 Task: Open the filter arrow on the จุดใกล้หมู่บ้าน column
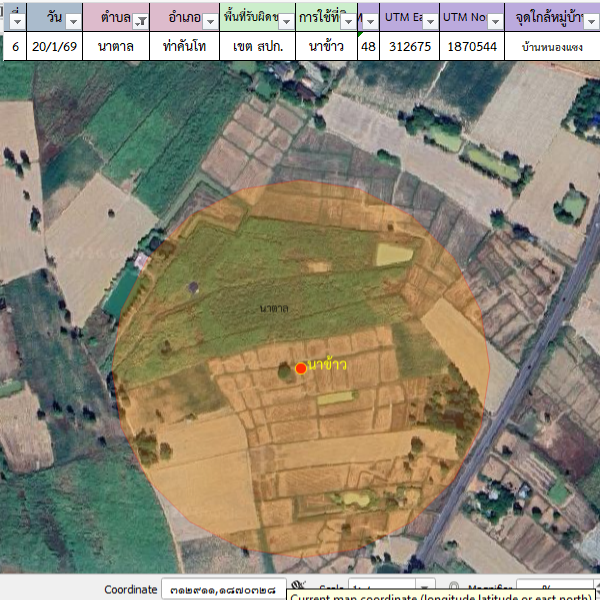pyautogui.click(x=592, y=20)
